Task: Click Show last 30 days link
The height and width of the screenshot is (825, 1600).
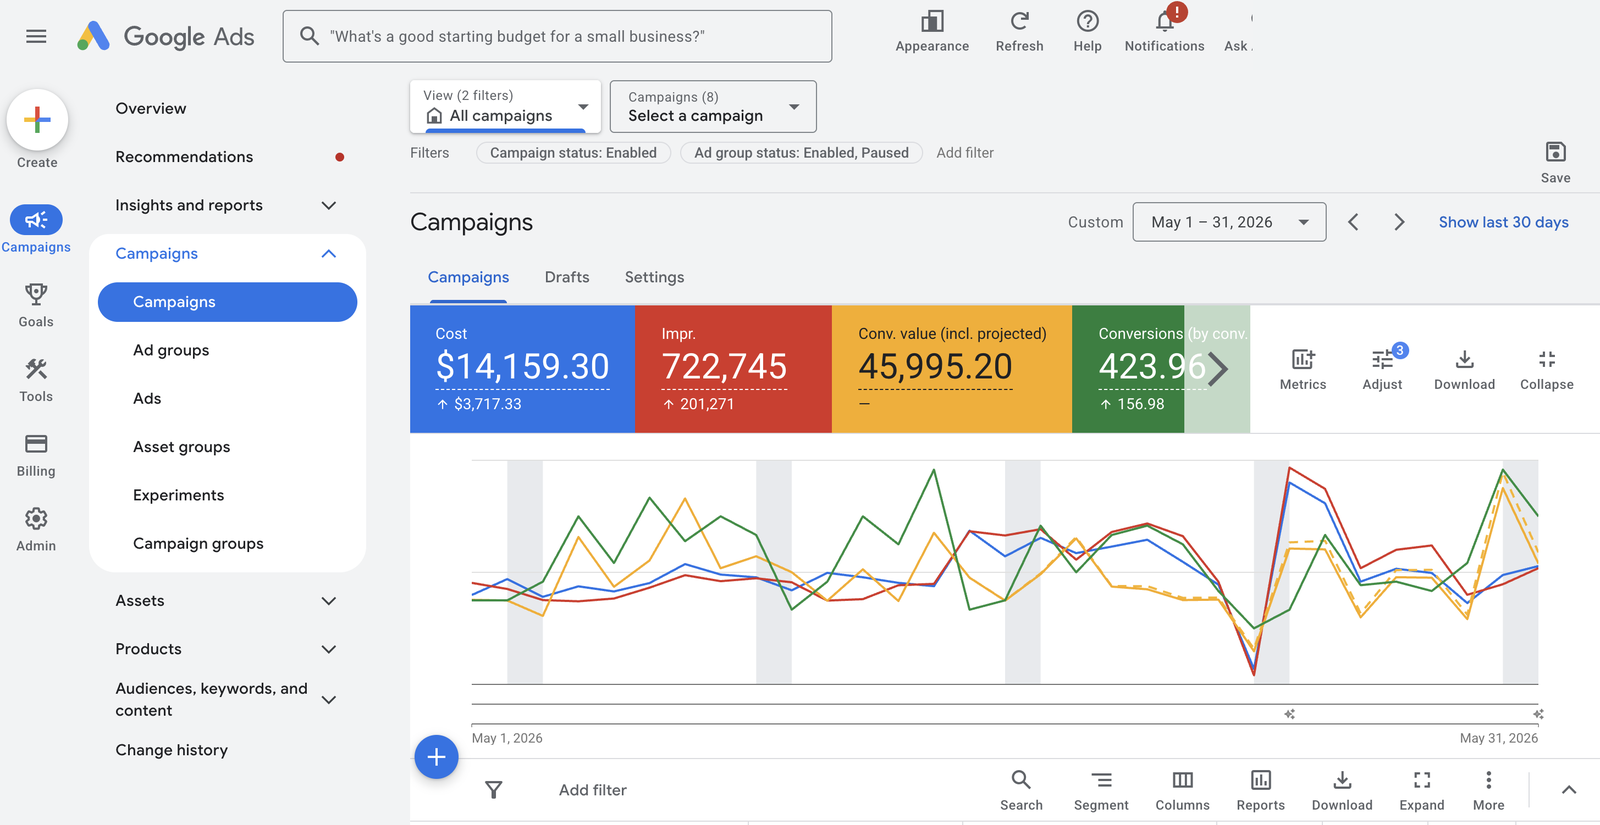Action: [1503, 222]
